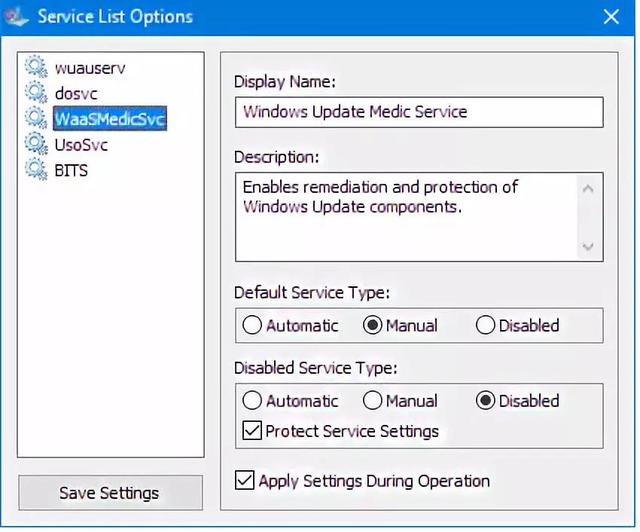Select the wuauserv service entry
The width and height of the screenshot is (640, 532).
click(90, 68)
